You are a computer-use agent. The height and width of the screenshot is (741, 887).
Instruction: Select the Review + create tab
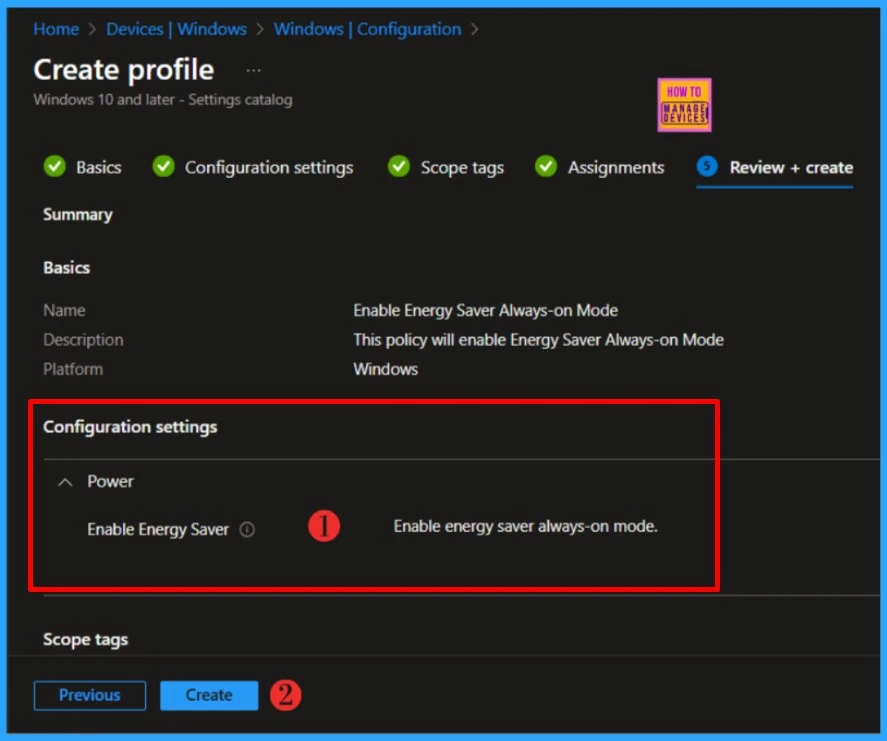[x=790, y=168]
